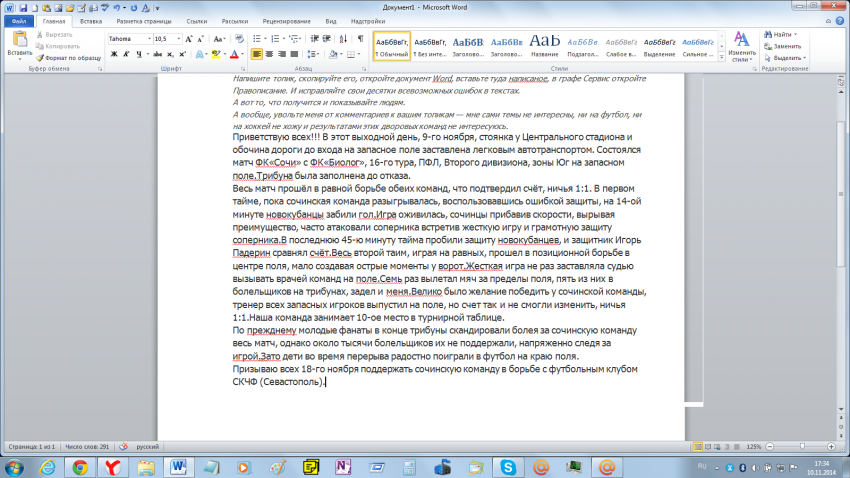The image size is (850, 478).
Task: Click the Вставить paste button
Action: [x=19, y=45]
